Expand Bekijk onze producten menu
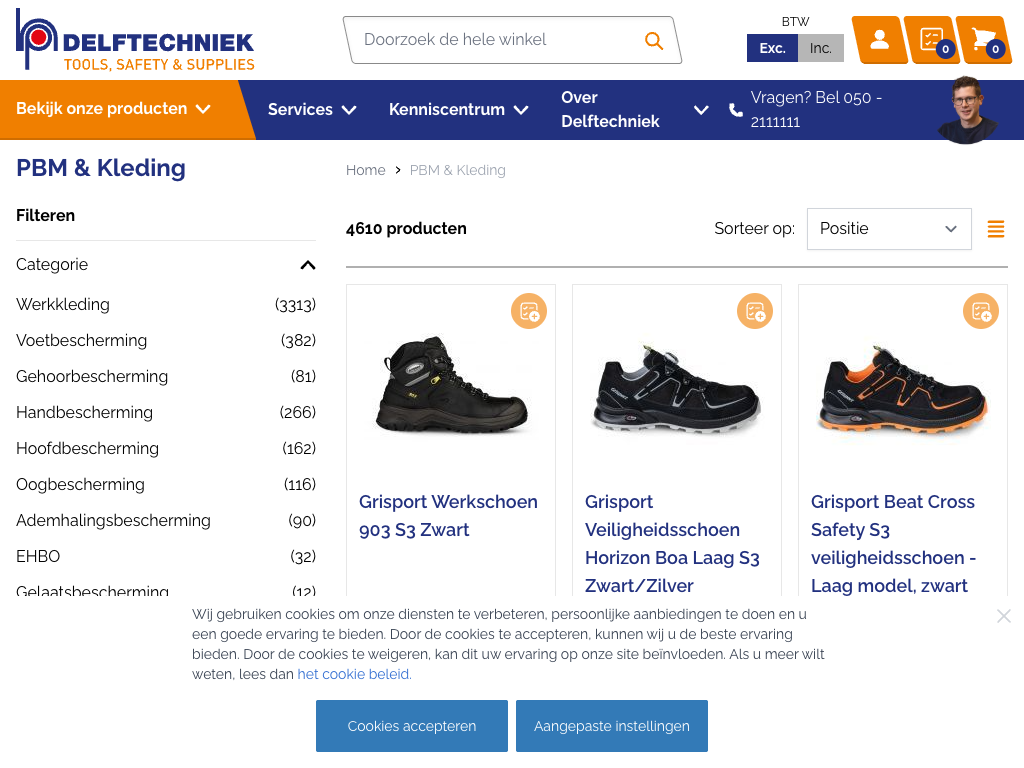Viewport: 1024px width, 768px height. click(x=113, y=109)
